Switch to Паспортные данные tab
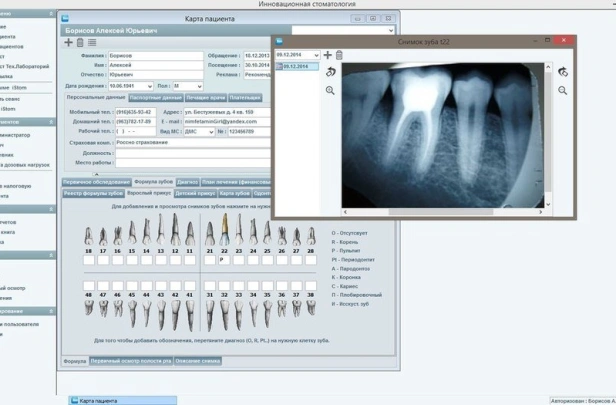616x405 pixels. point(153,98)
